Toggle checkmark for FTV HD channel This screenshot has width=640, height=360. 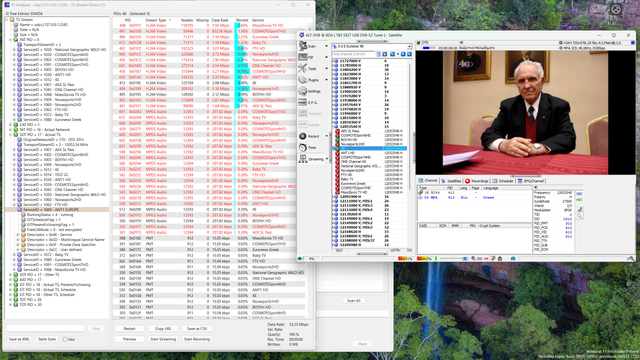(x=337, y=175)
